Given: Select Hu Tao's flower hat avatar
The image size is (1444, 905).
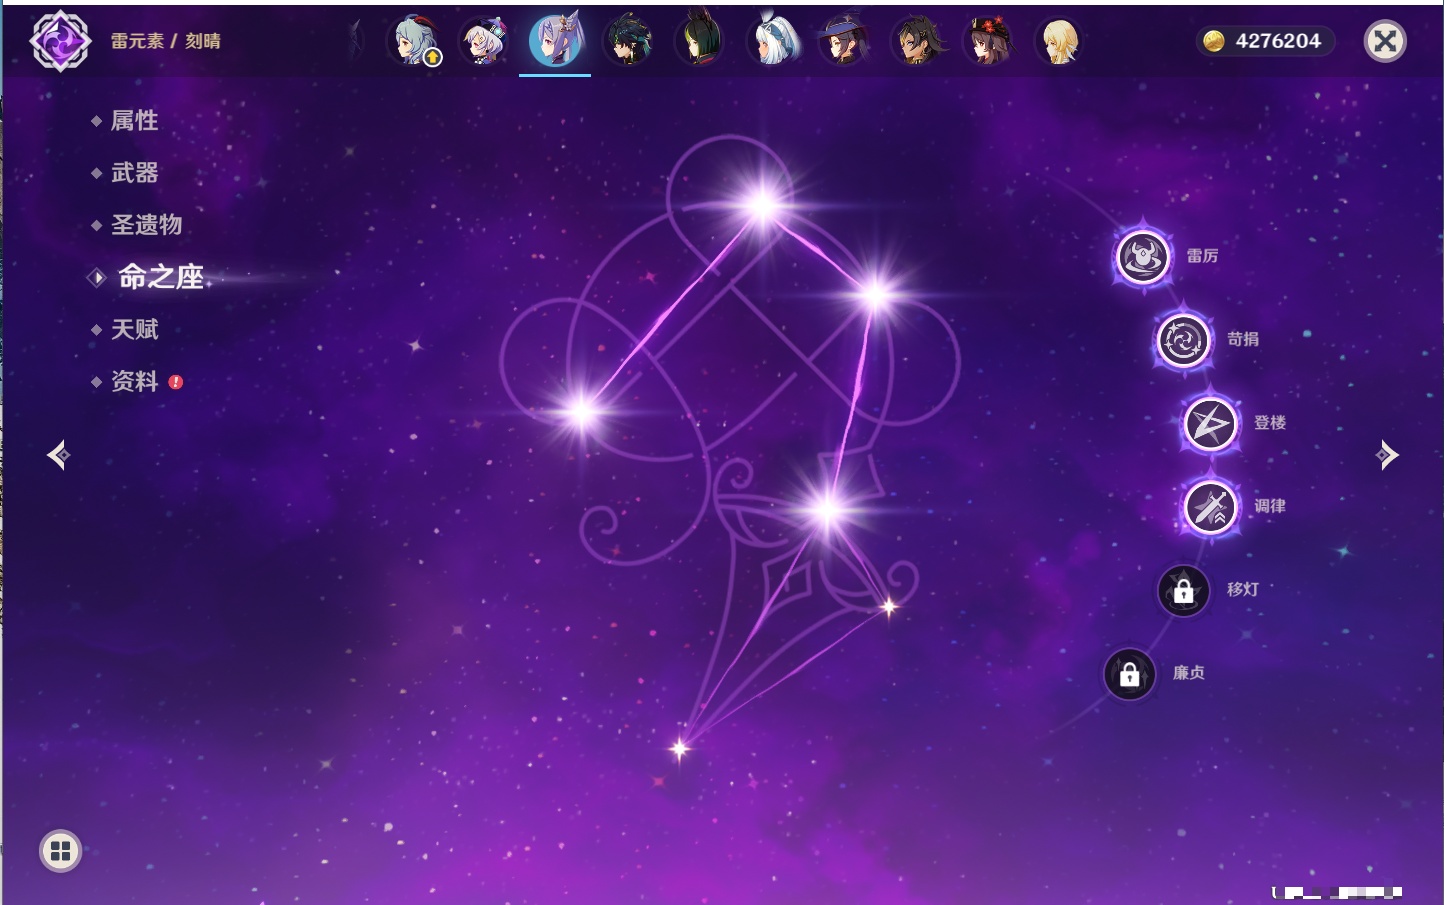Looking at the screenshot, I should (x=988, y=41).
